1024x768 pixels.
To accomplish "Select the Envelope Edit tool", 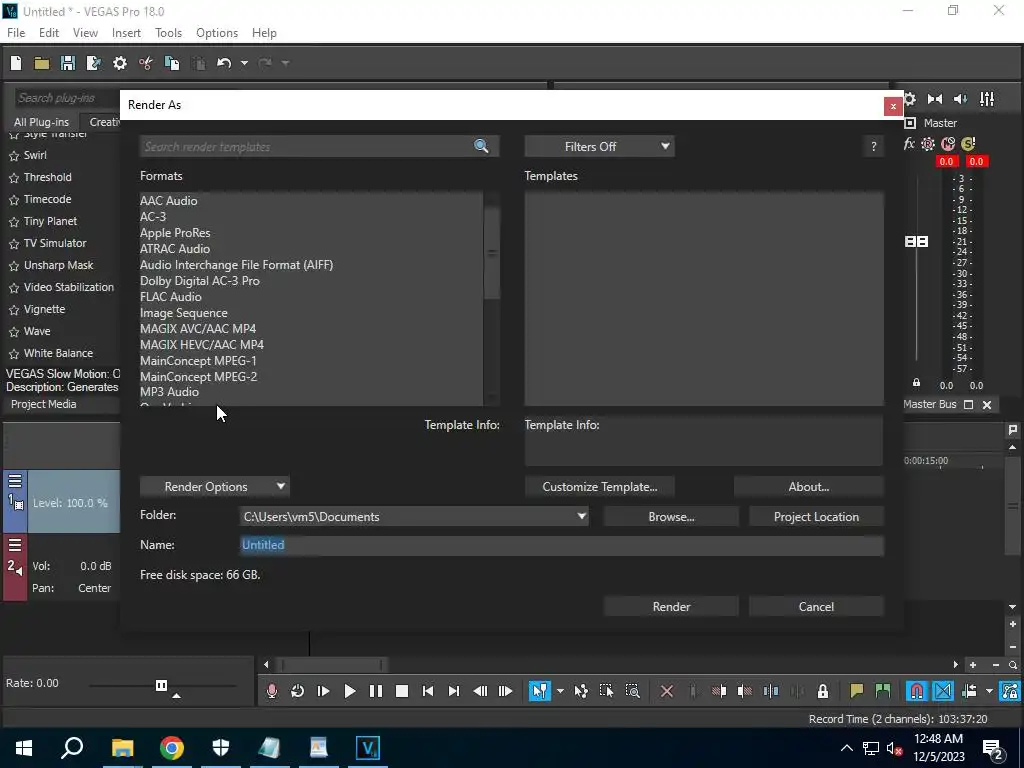I will (581, 691).
